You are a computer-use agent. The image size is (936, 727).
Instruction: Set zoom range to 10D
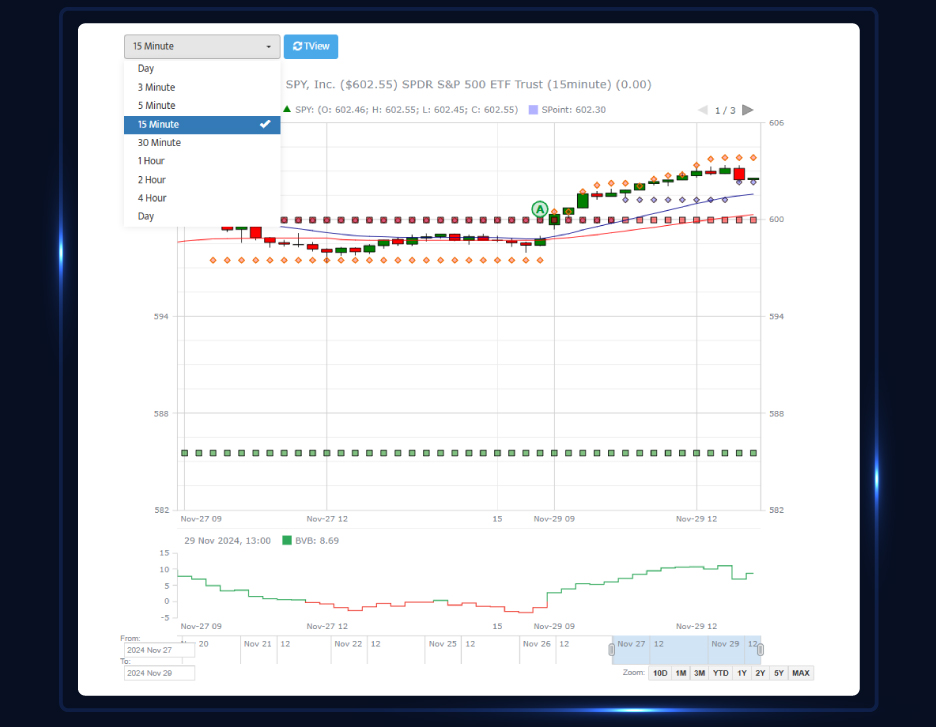tap(659, 673)
